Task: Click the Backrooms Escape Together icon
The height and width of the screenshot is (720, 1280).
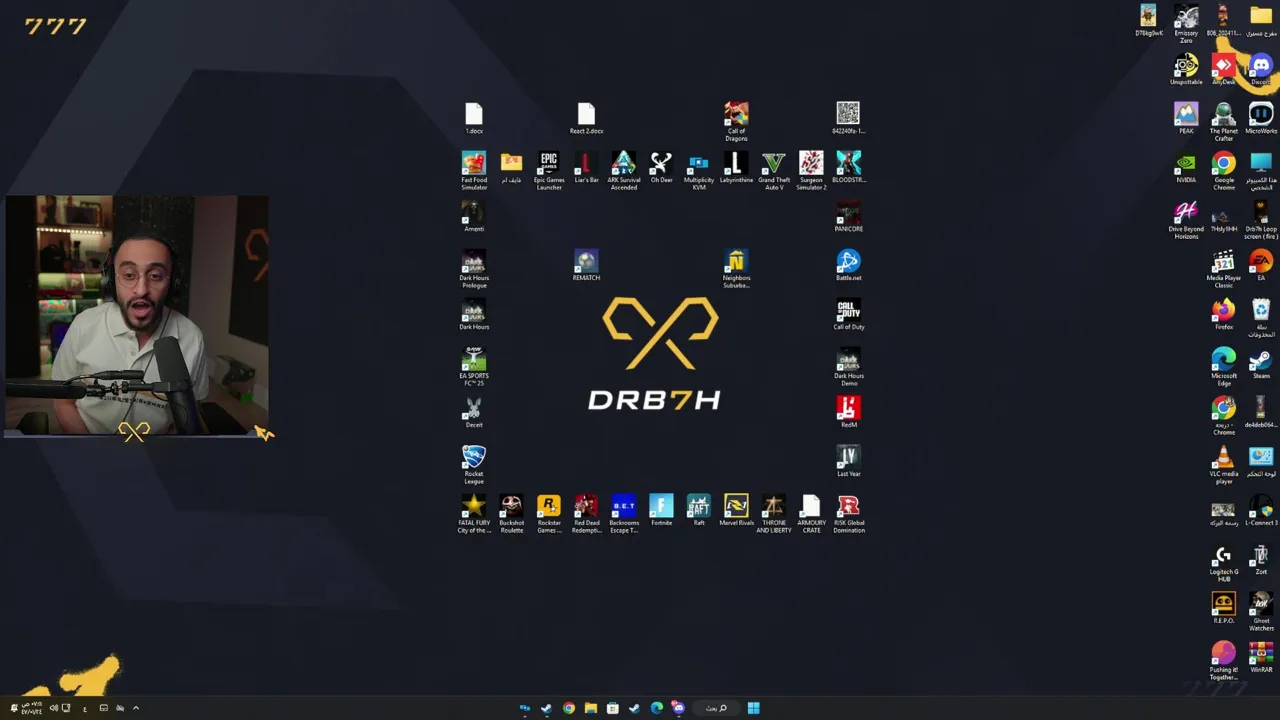Action: (624, 514)
